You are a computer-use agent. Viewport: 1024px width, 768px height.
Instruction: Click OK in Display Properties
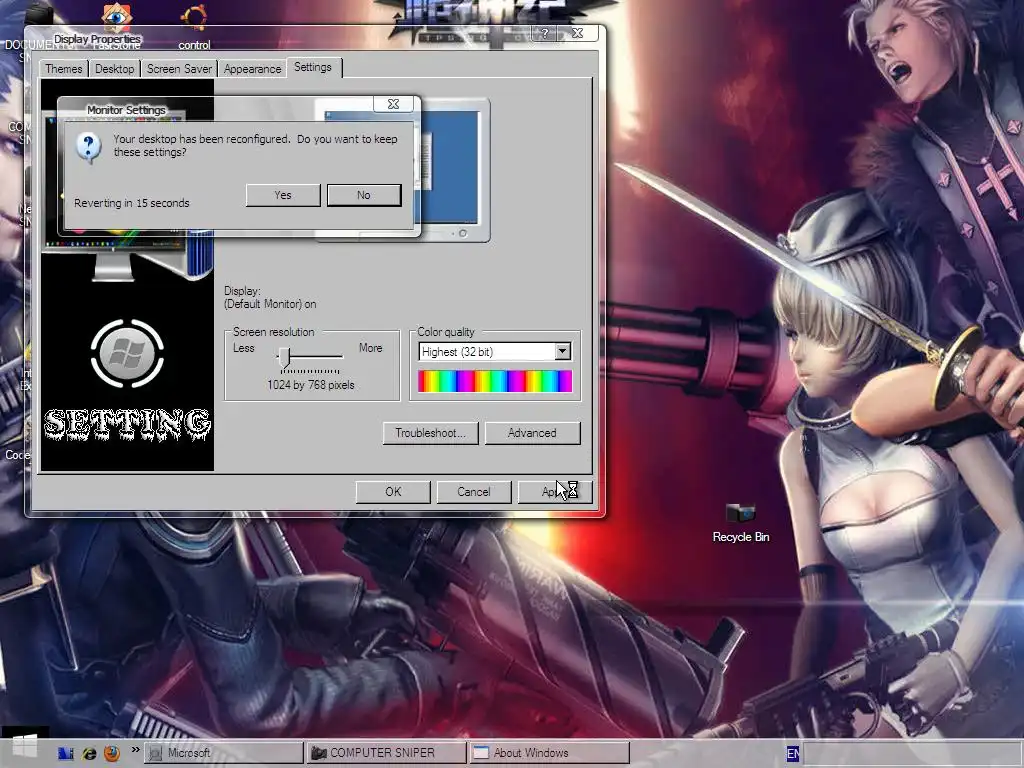pos(393,492)
